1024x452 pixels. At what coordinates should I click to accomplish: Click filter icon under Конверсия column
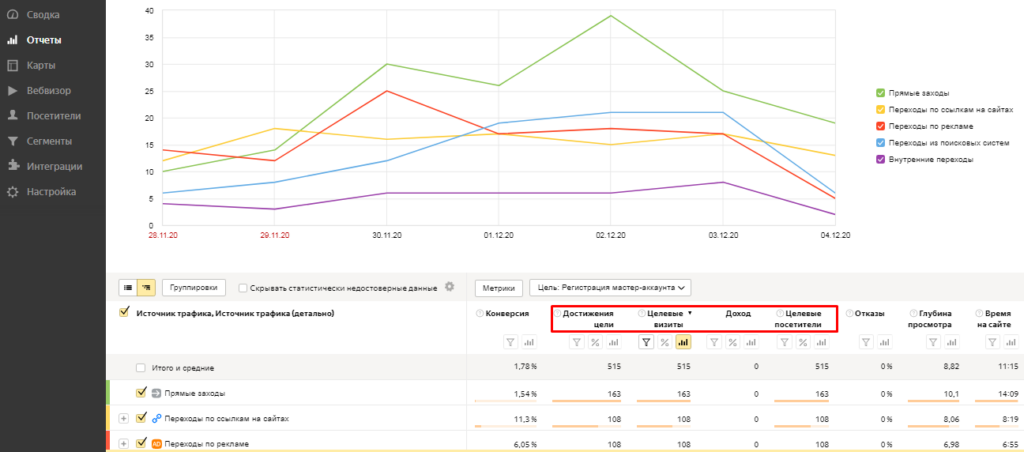click(509, 342)
